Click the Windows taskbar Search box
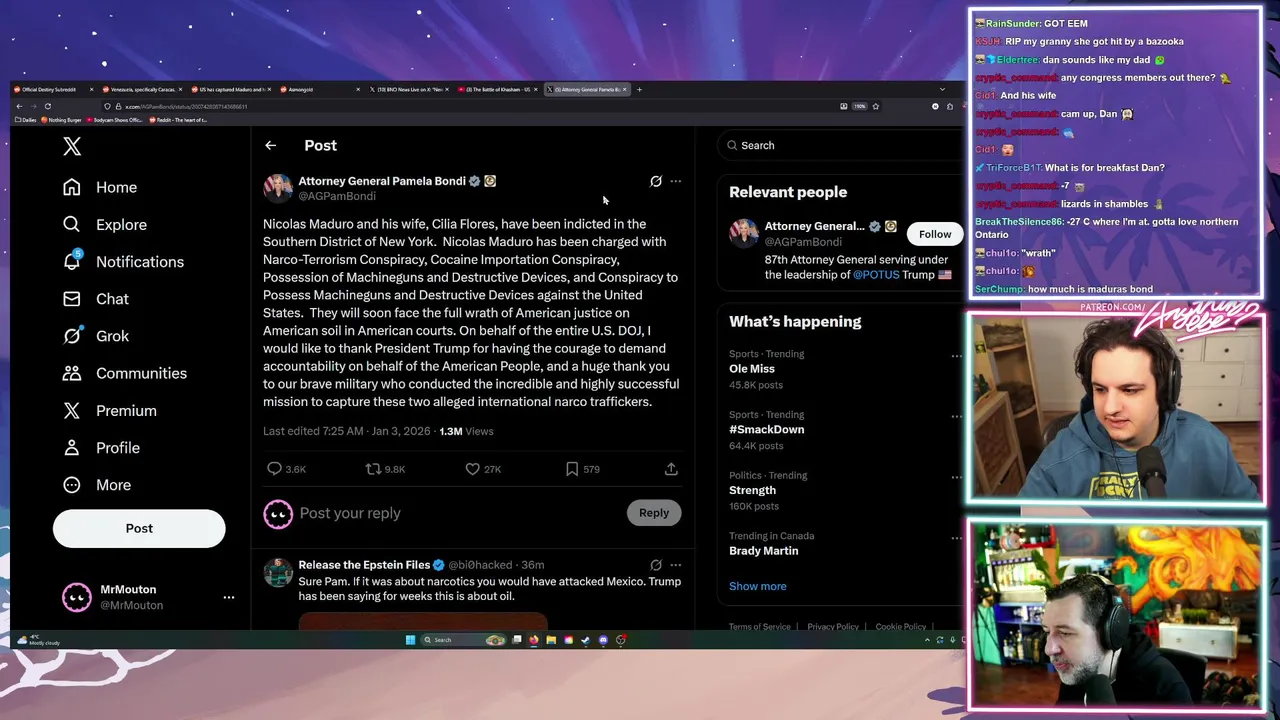Viewport: 1280px width, 720px height. coord(463,640)
